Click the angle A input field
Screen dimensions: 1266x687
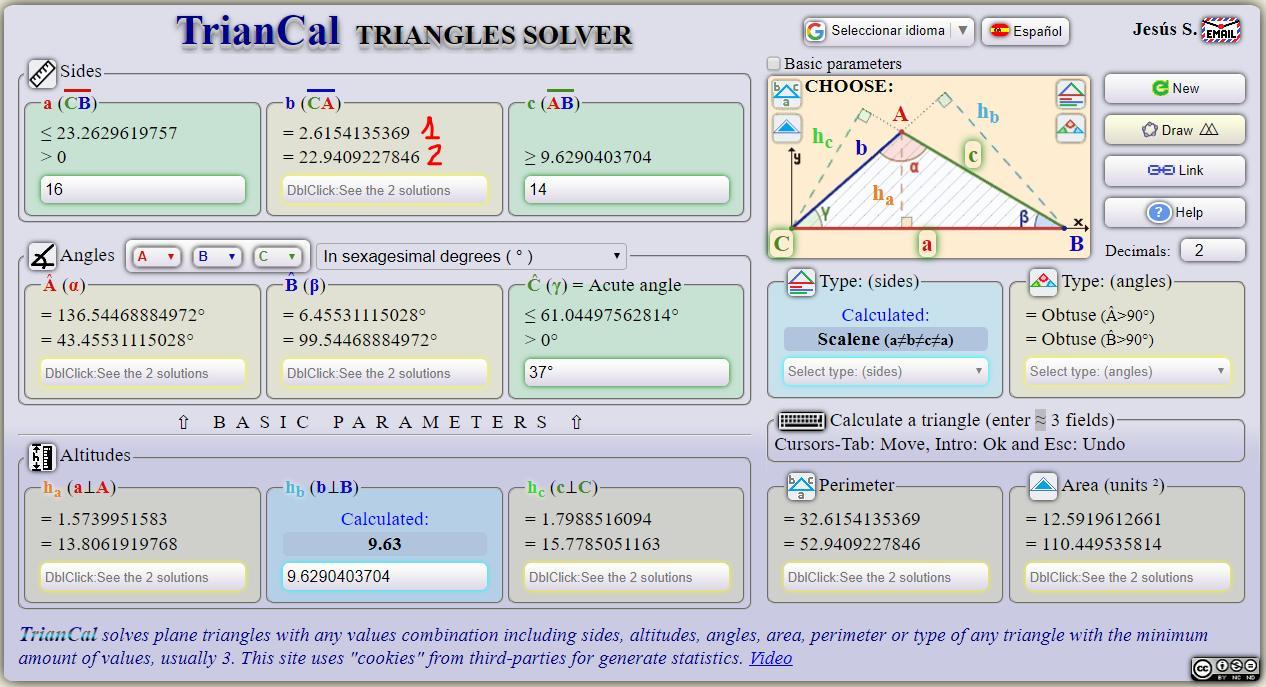(143, 373)
